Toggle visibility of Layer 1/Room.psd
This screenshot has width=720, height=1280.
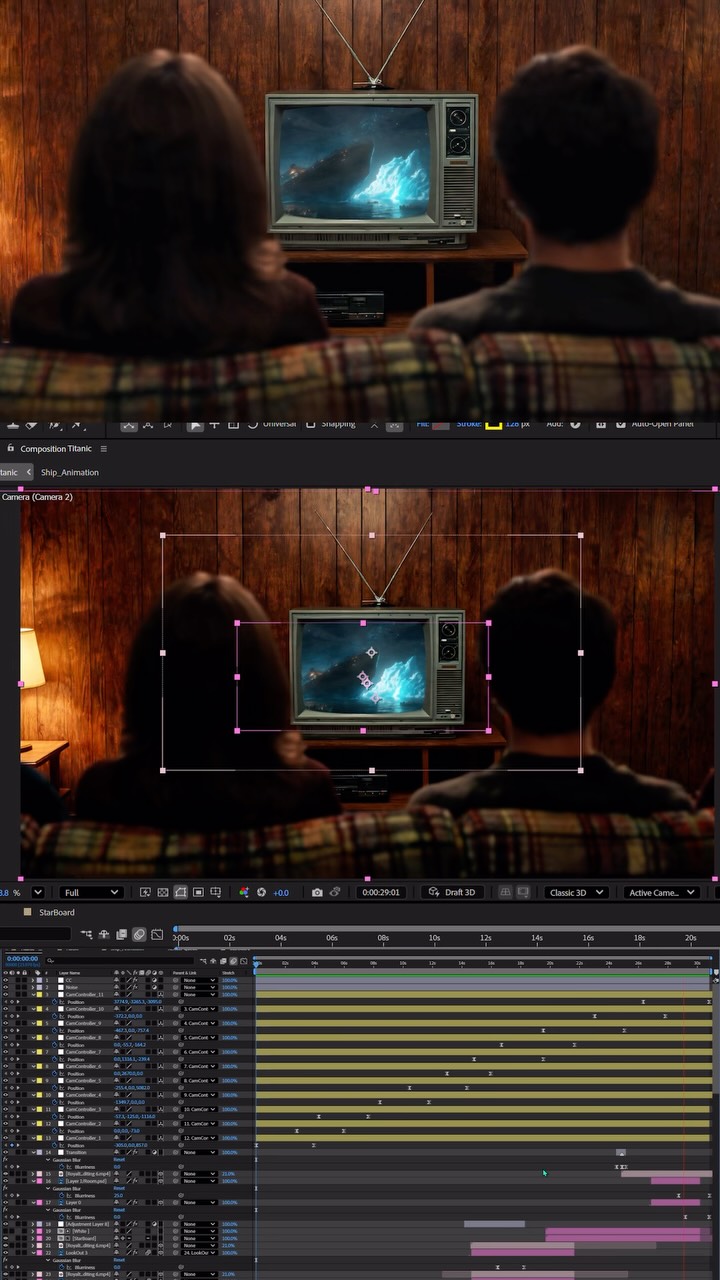[5, 1181]
